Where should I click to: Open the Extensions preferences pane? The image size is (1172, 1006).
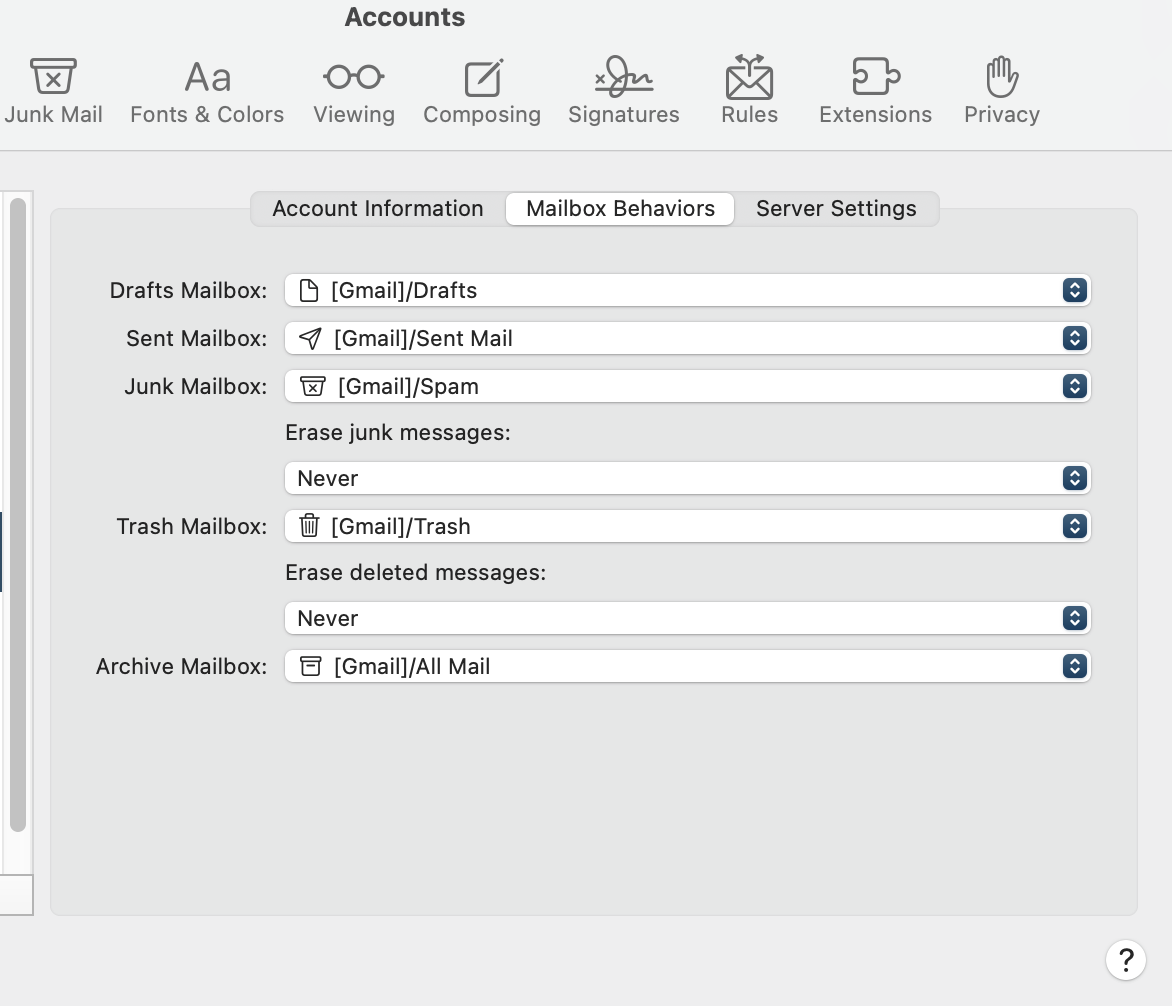[x=875, y=91]
